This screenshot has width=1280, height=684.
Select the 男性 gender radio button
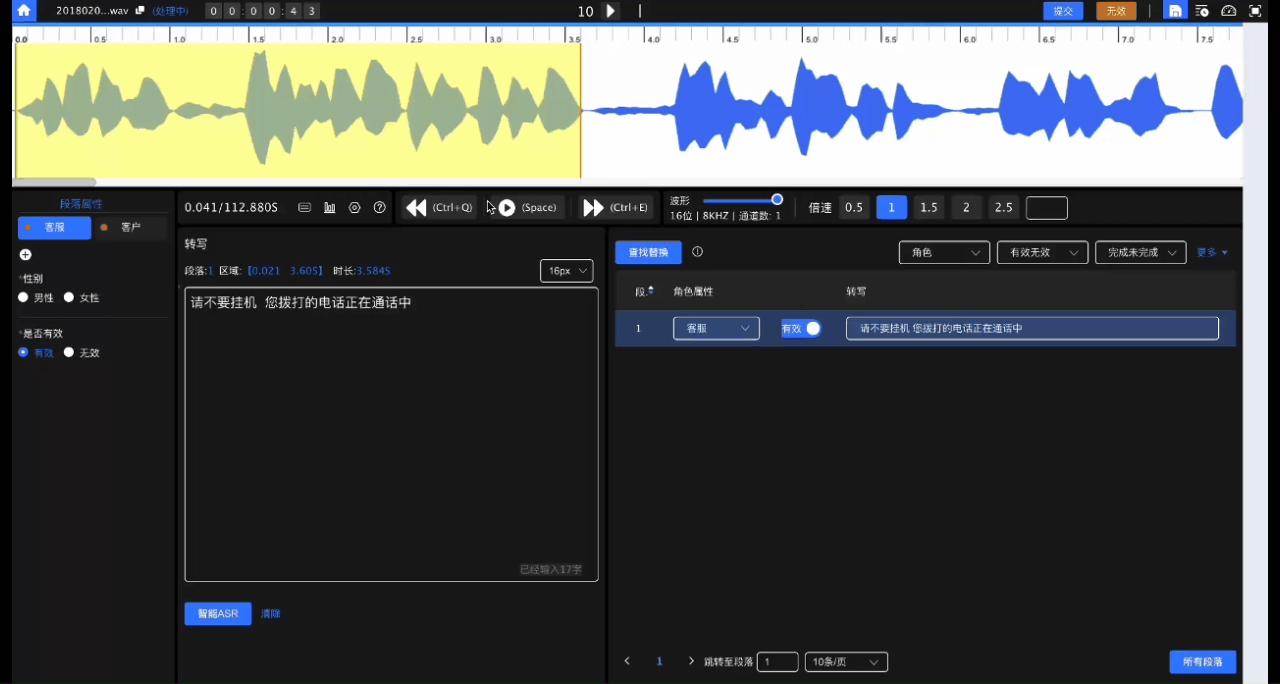24,298
